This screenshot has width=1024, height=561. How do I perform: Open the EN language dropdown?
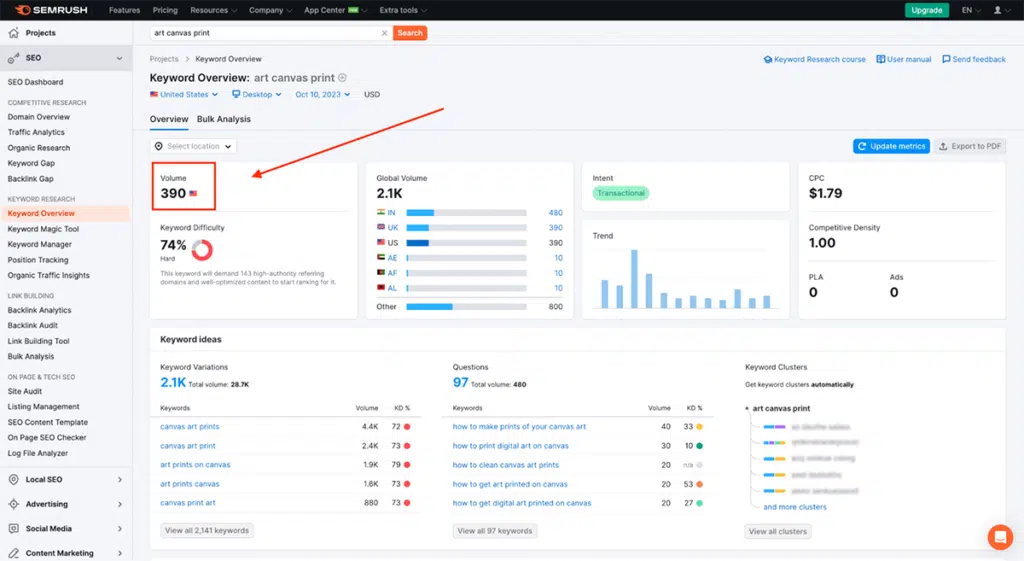tap(970, 10)
